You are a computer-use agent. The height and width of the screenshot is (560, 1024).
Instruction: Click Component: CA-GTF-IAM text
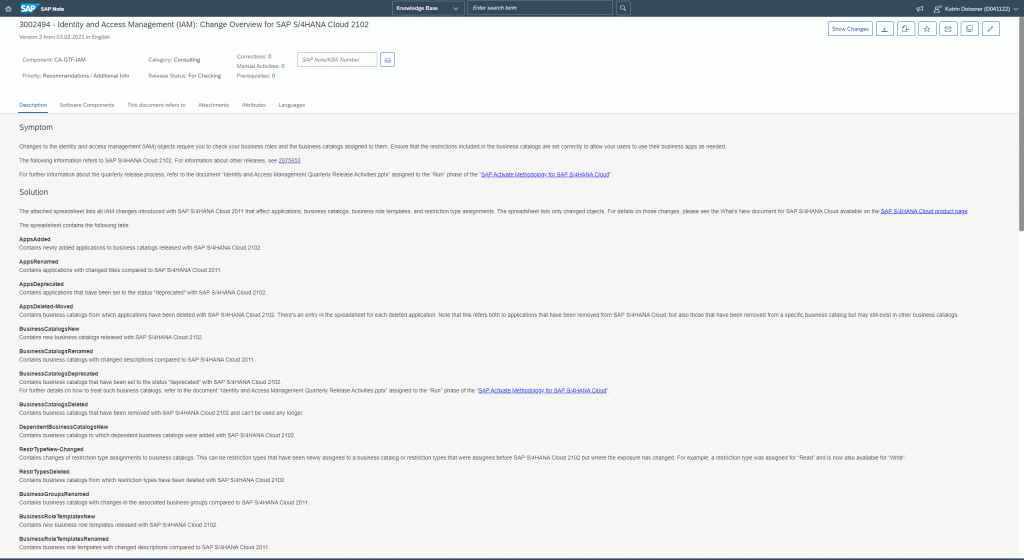point(54,59)
